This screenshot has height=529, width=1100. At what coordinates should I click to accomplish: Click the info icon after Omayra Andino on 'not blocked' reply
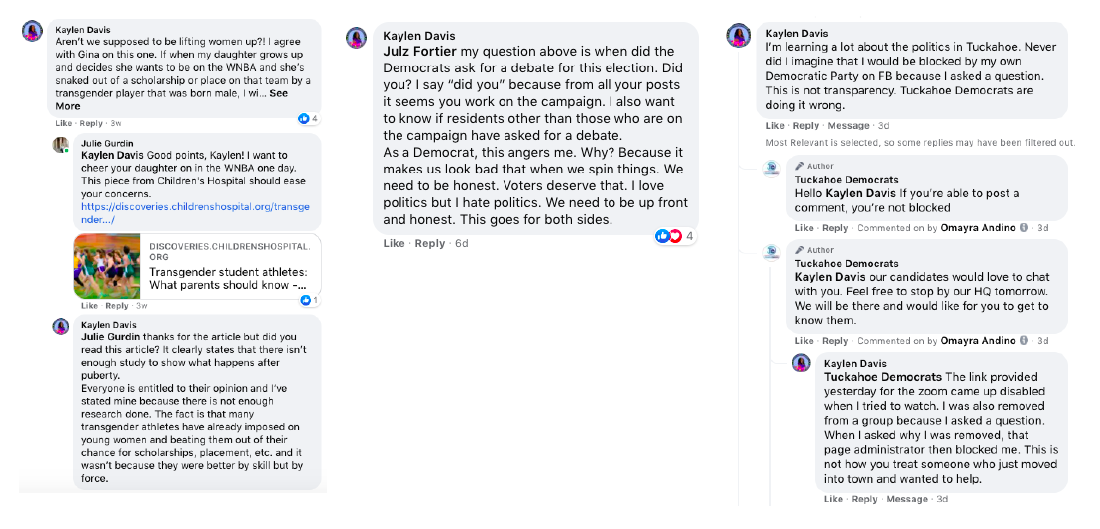(x=1024, y=228)
